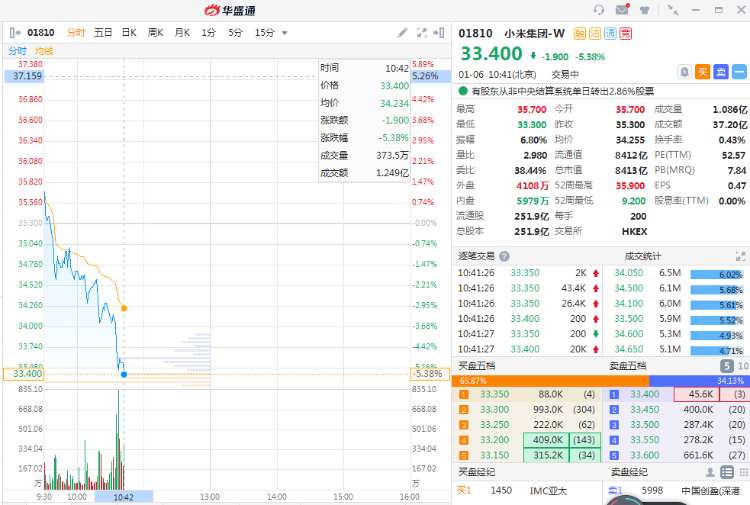Click ask level 2 price 33.450
The height and width of the screenshot is (505, 750).
pyautogui.click(x=645, y=410)
